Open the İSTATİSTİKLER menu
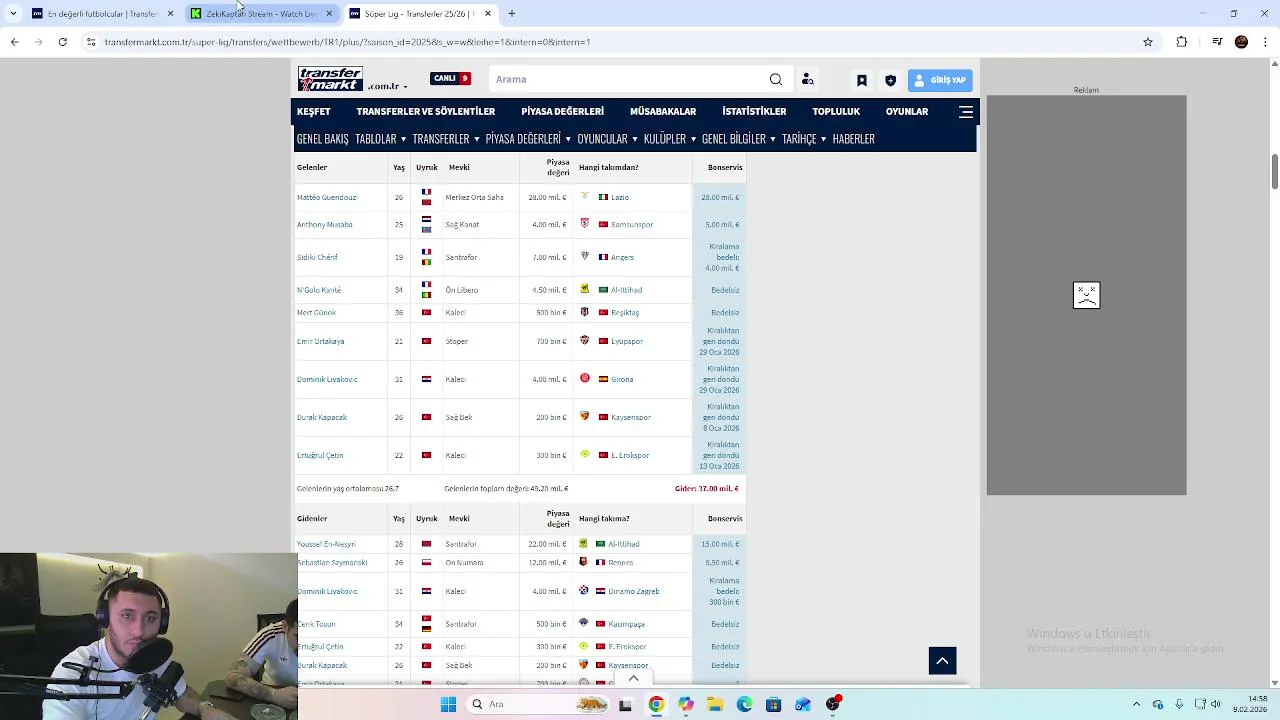The width and height of the screenshot is (1280, 720). [x=754, y=112]
